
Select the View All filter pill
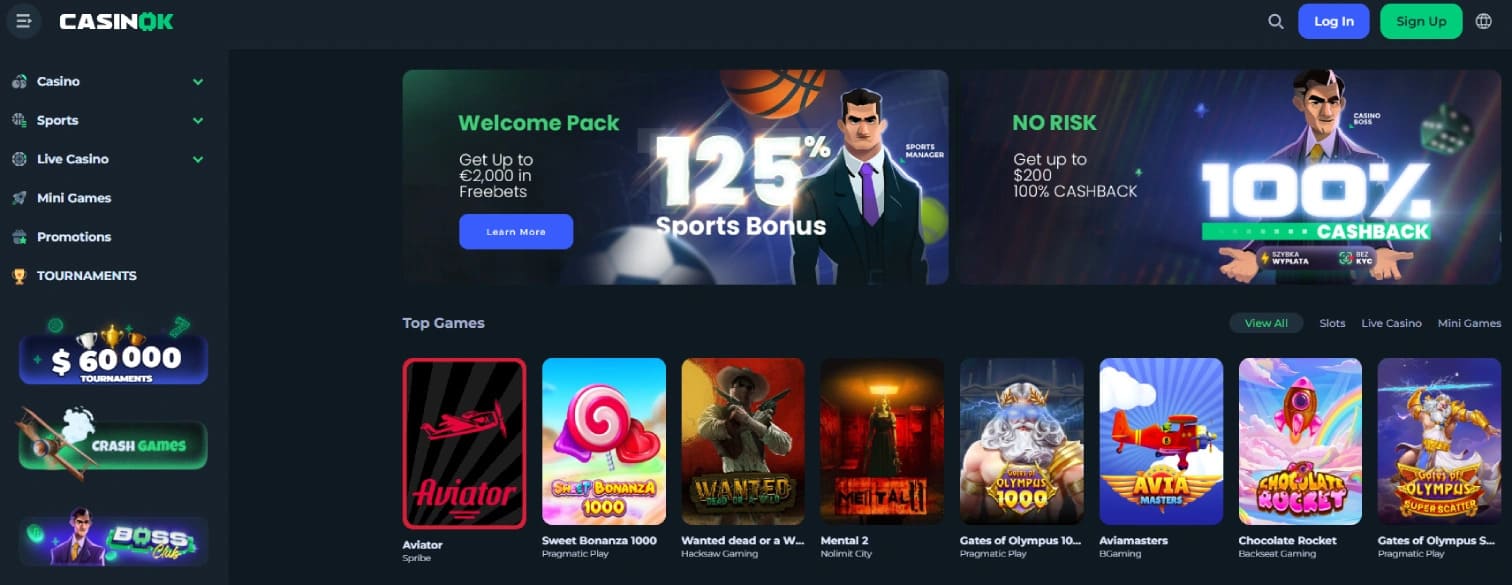[1266, 323]
